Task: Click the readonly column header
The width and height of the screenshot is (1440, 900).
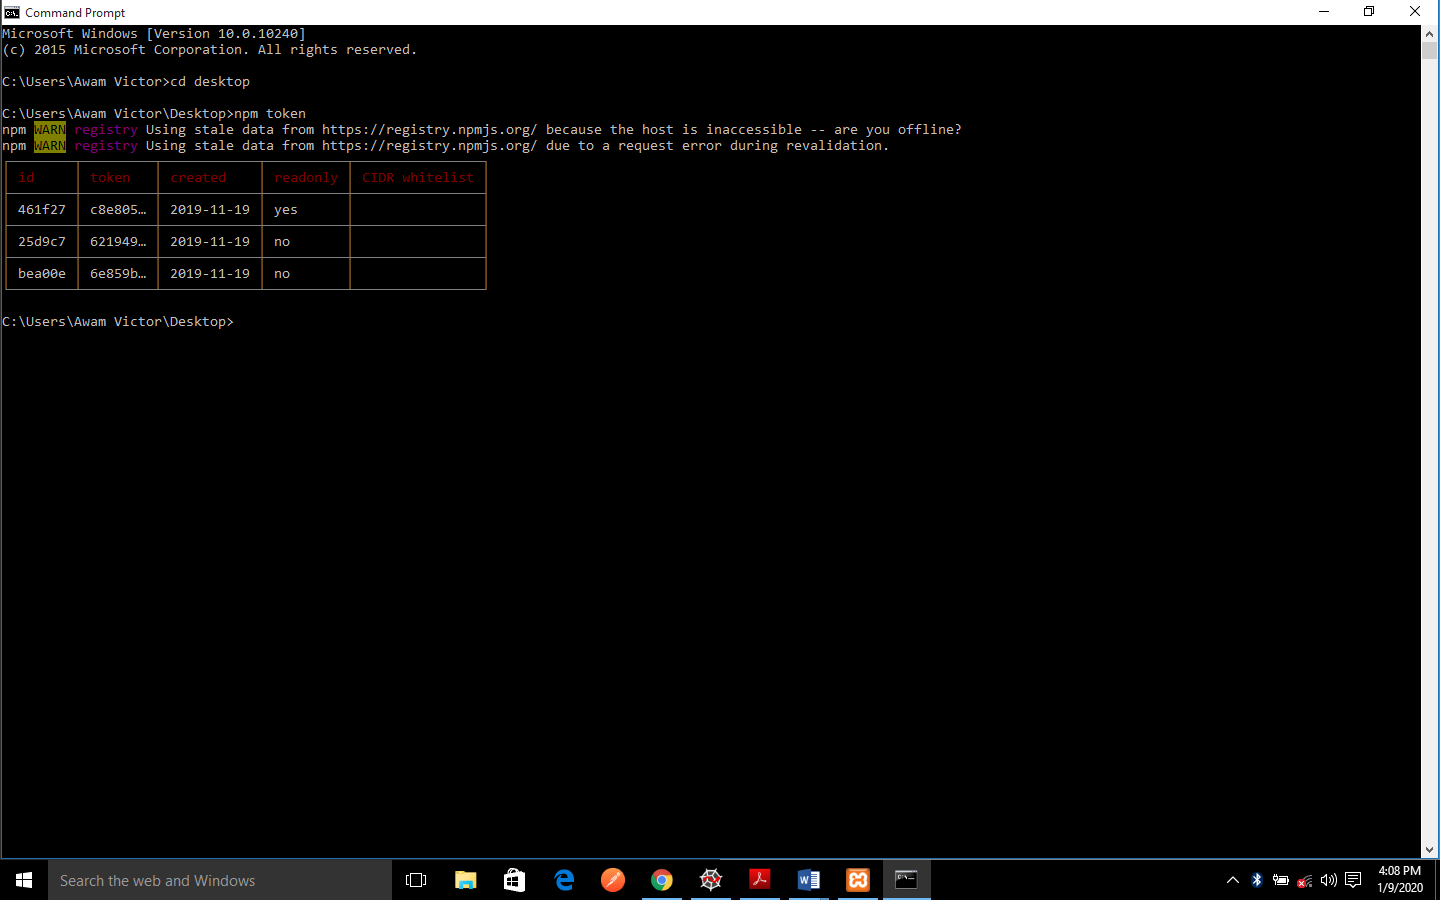Action: [306, 178]
